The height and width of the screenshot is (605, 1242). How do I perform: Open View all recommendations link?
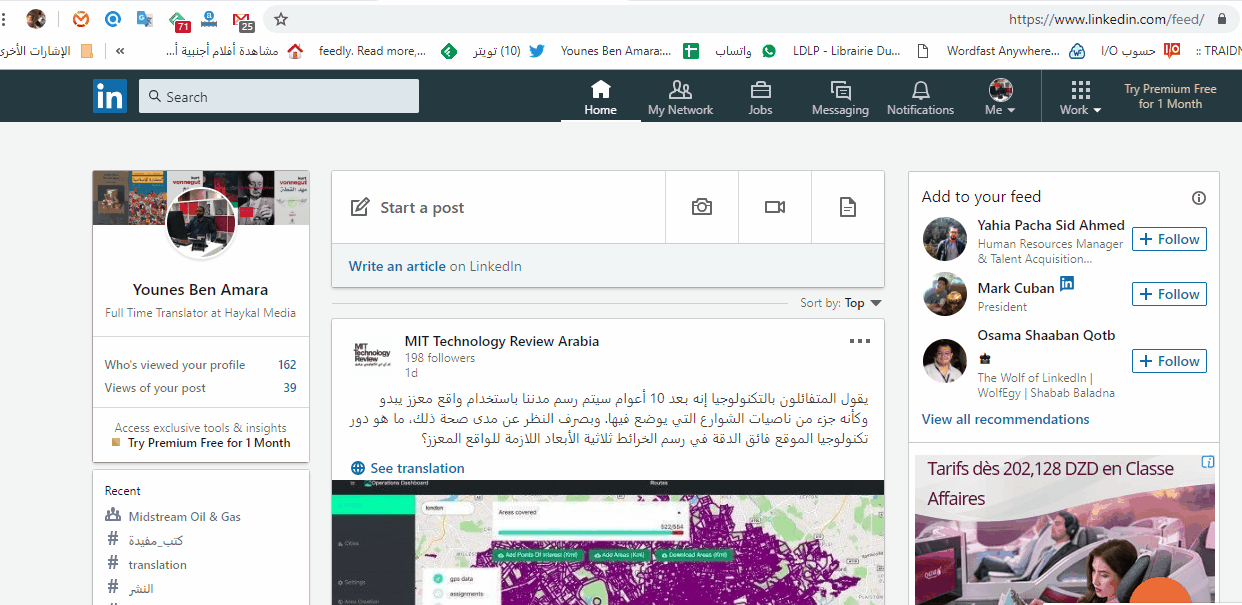[x=1005, y=419]
